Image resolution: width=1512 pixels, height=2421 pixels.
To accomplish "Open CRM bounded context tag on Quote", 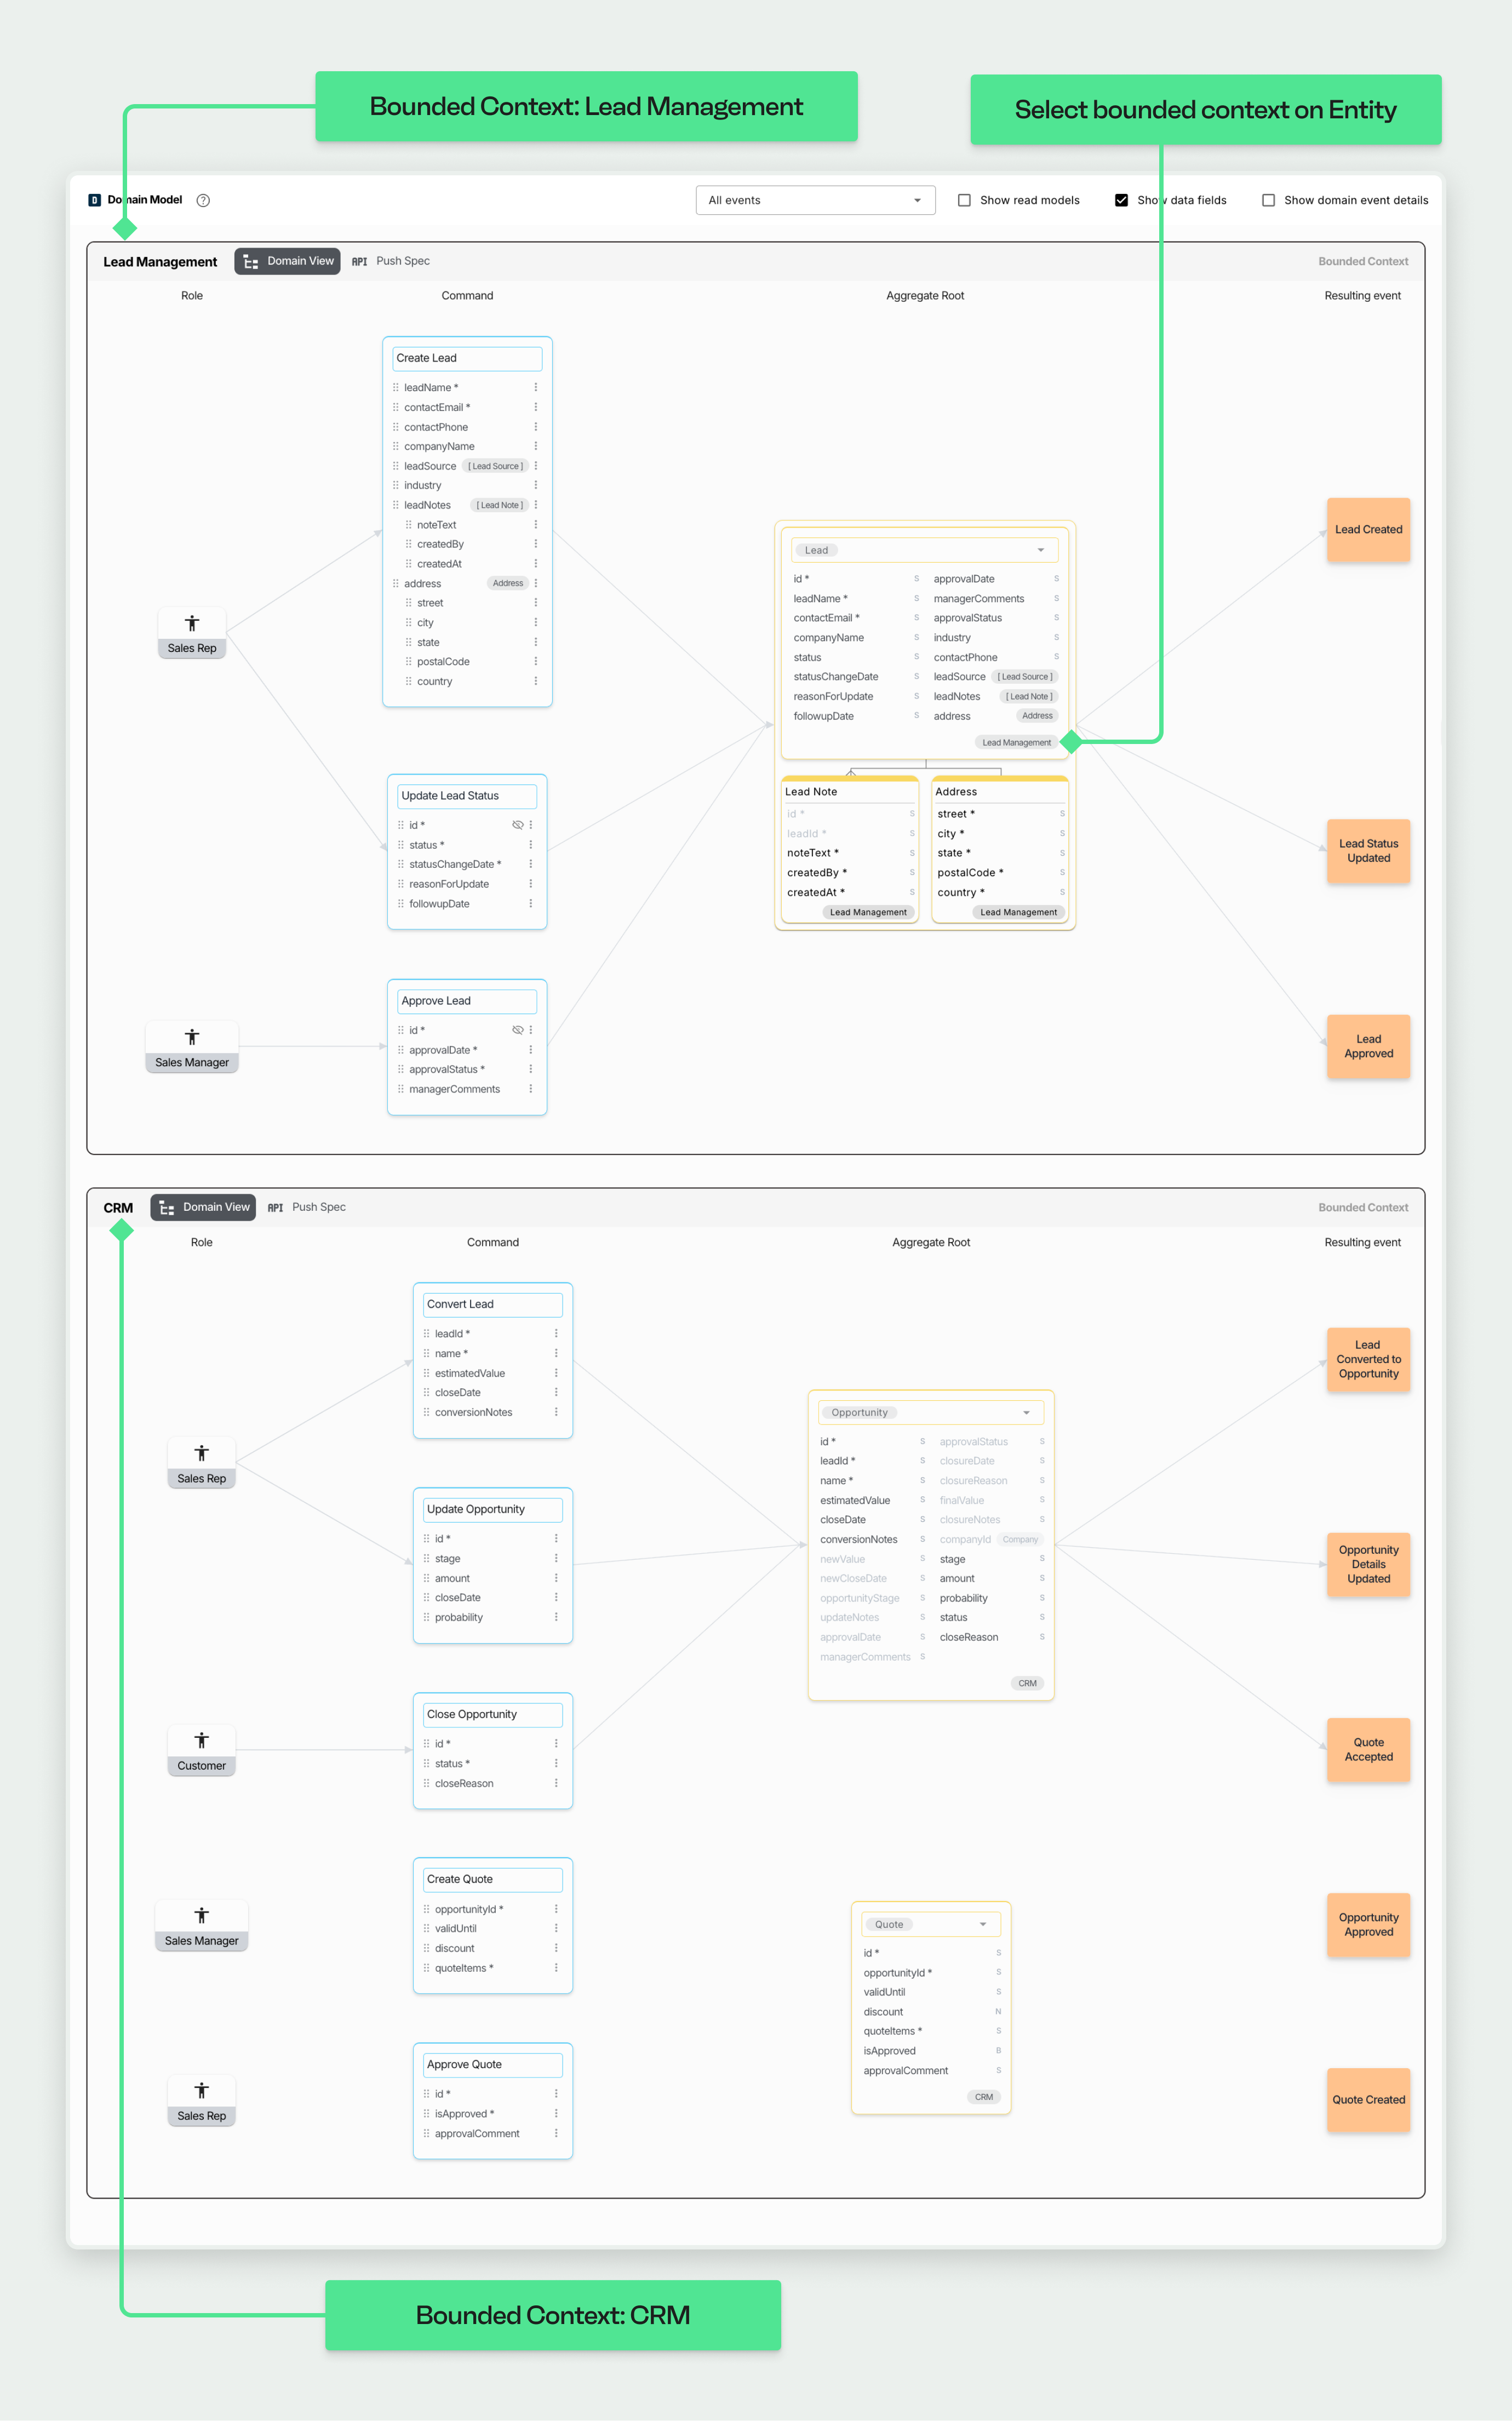I will point(984,2097).
